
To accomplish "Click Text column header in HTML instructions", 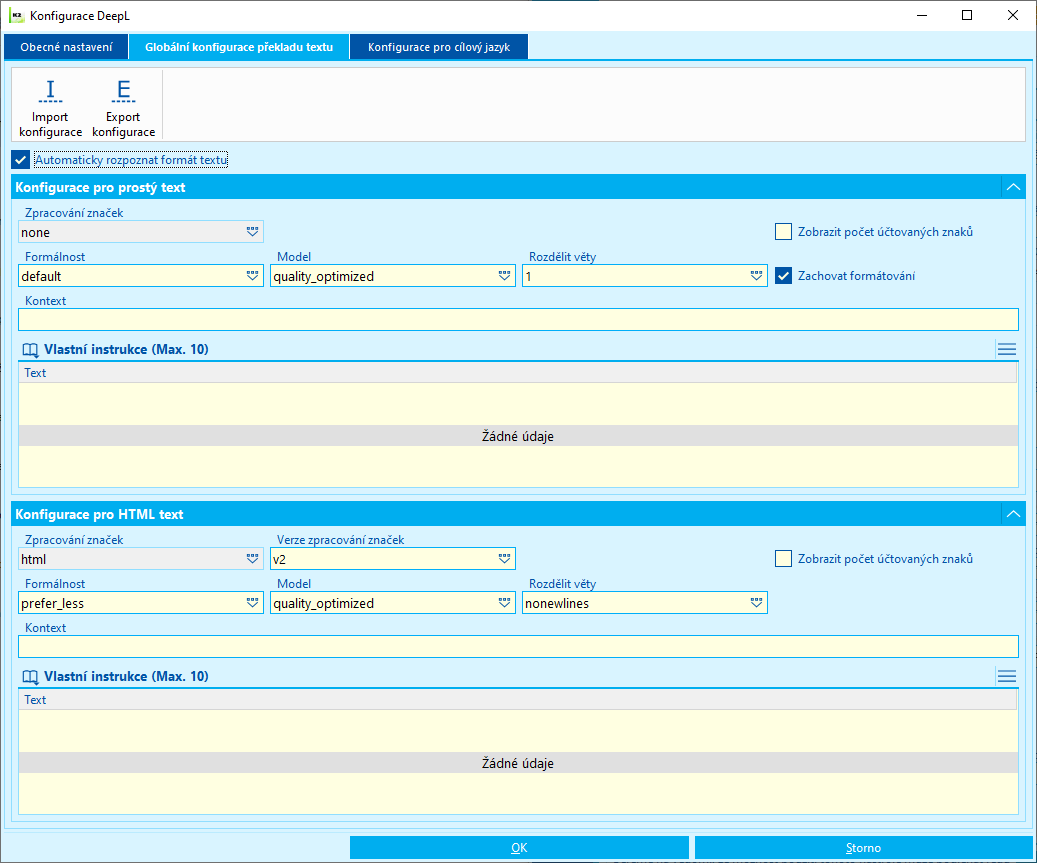I will 517,700.
